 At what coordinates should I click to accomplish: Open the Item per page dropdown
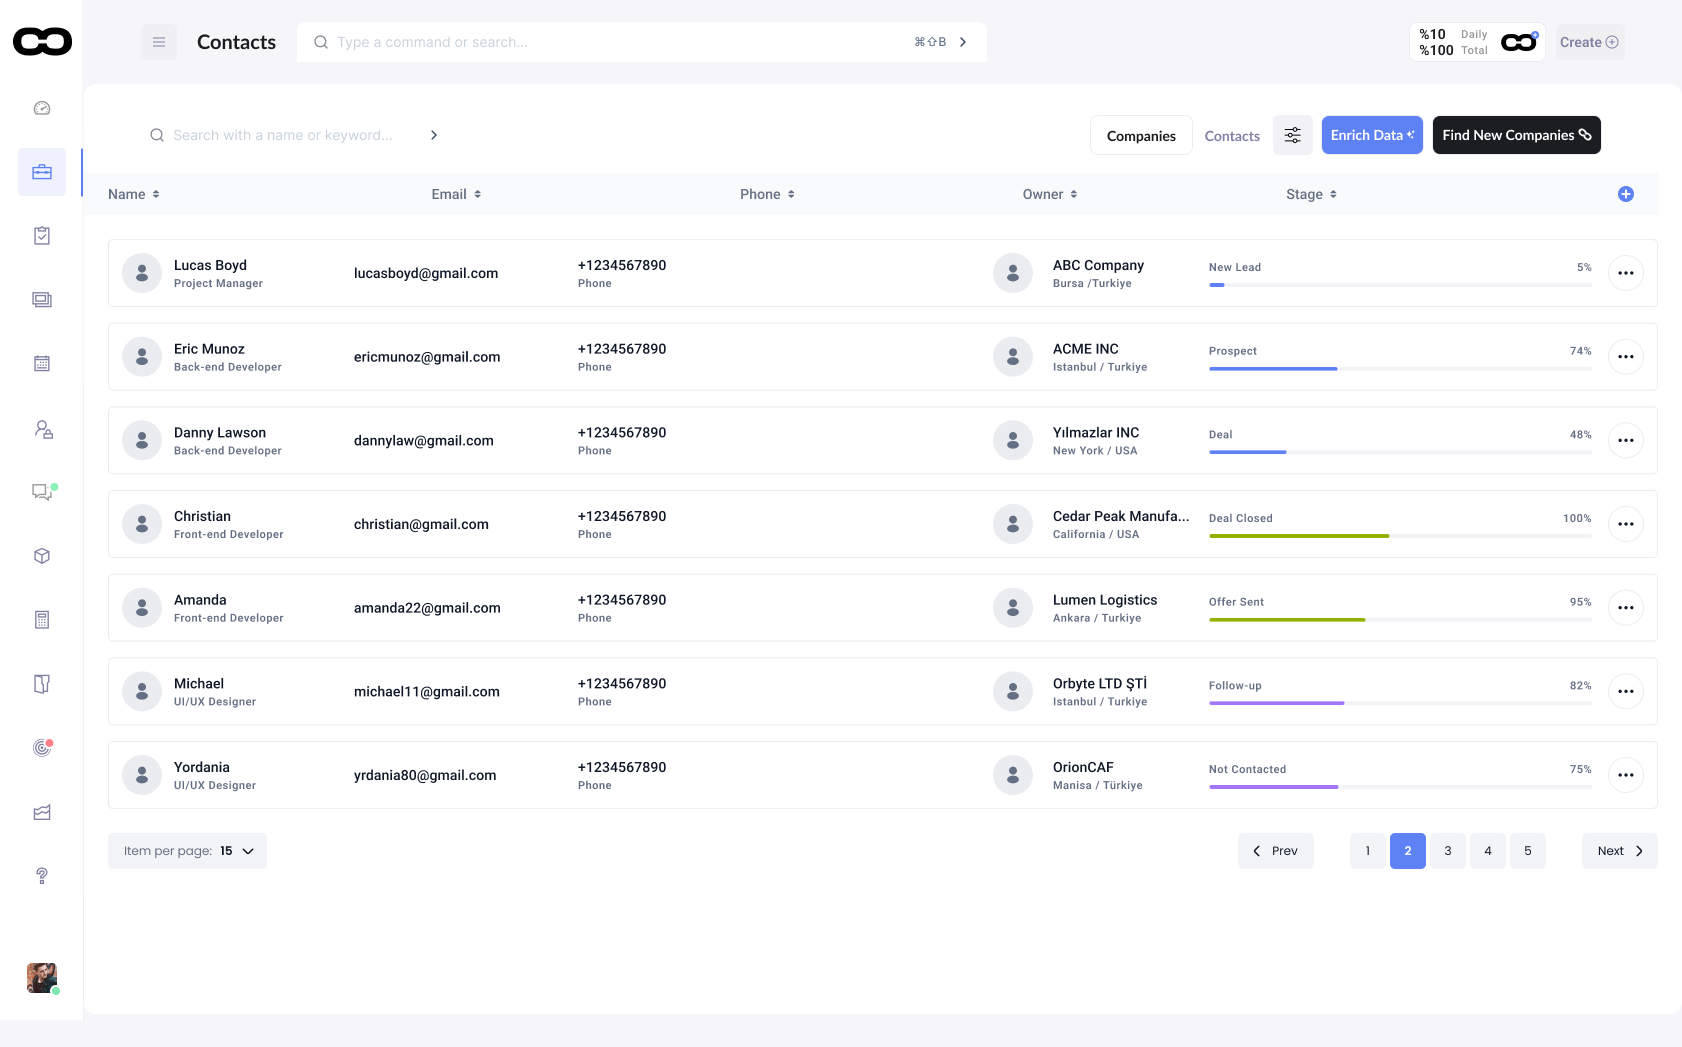tap(187, 851)
